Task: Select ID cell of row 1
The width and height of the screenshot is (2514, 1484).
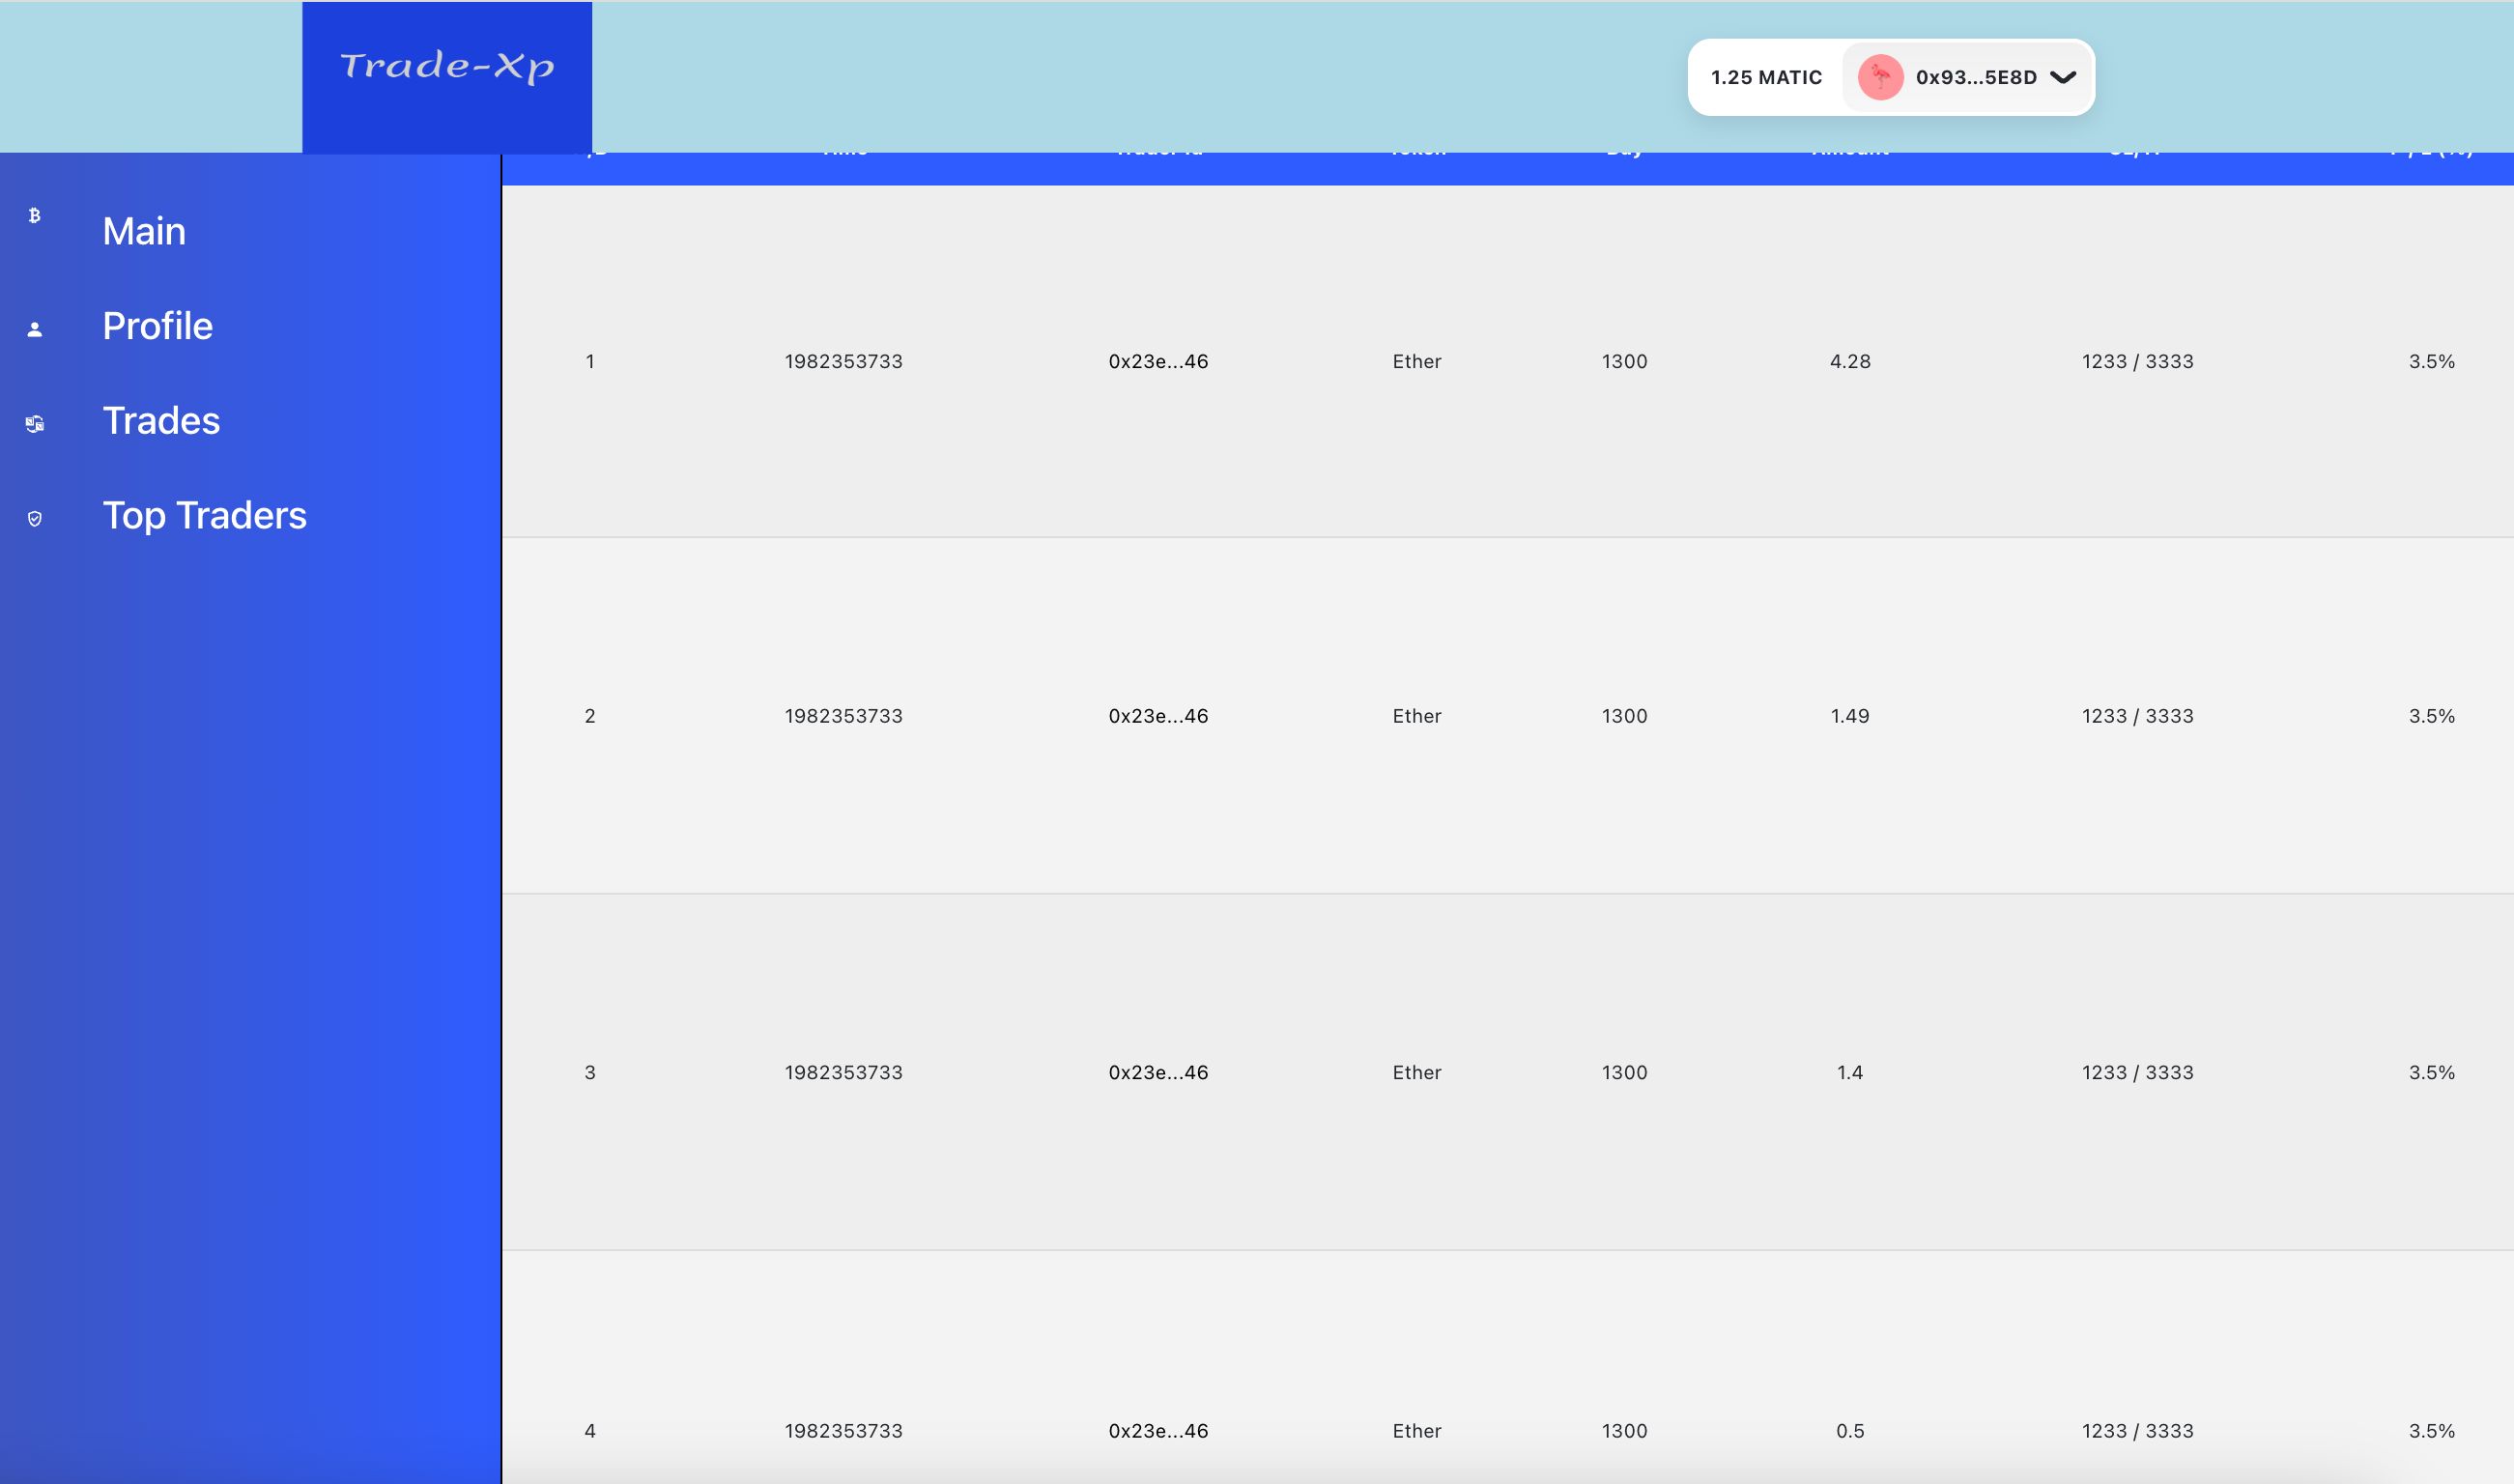Action: point(590,361)
